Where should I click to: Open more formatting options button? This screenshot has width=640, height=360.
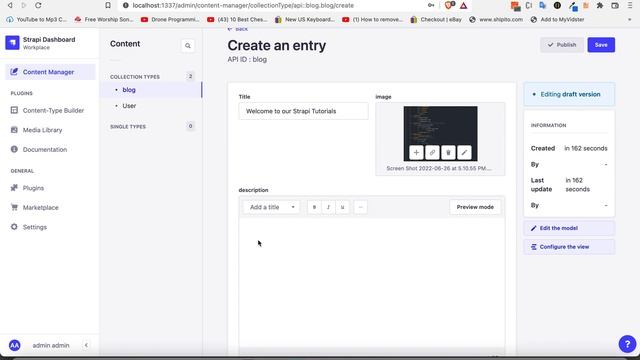(x=360, y=207)
